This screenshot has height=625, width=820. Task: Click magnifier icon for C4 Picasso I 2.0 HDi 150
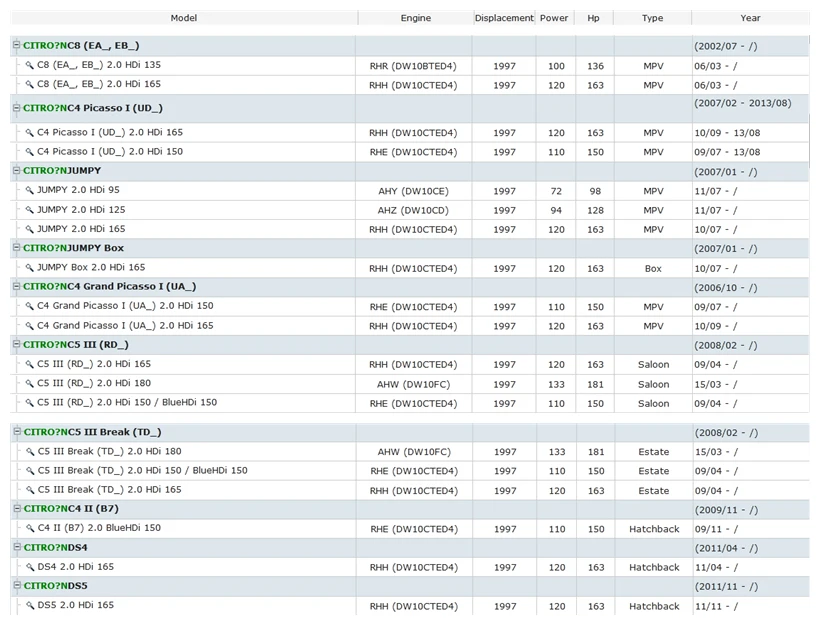29,152
